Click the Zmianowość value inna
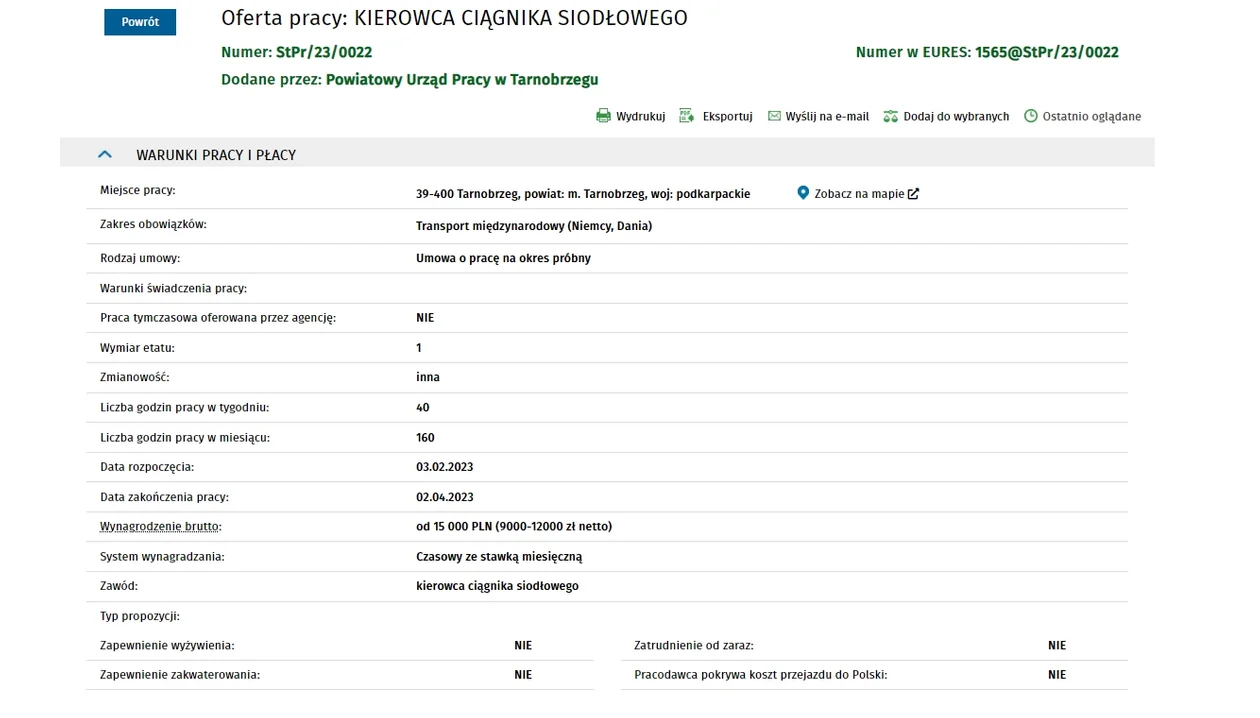 428,377
